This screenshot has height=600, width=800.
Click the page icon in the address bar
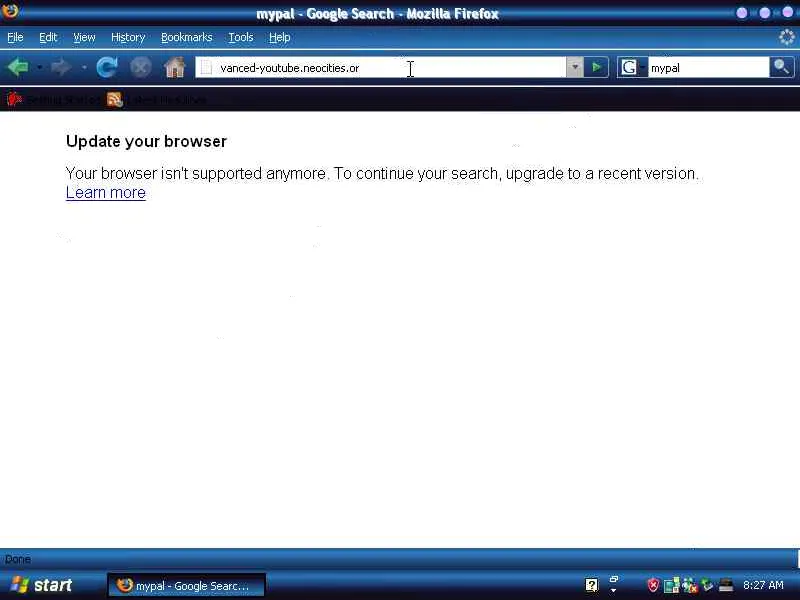click(x=206, y=67)
